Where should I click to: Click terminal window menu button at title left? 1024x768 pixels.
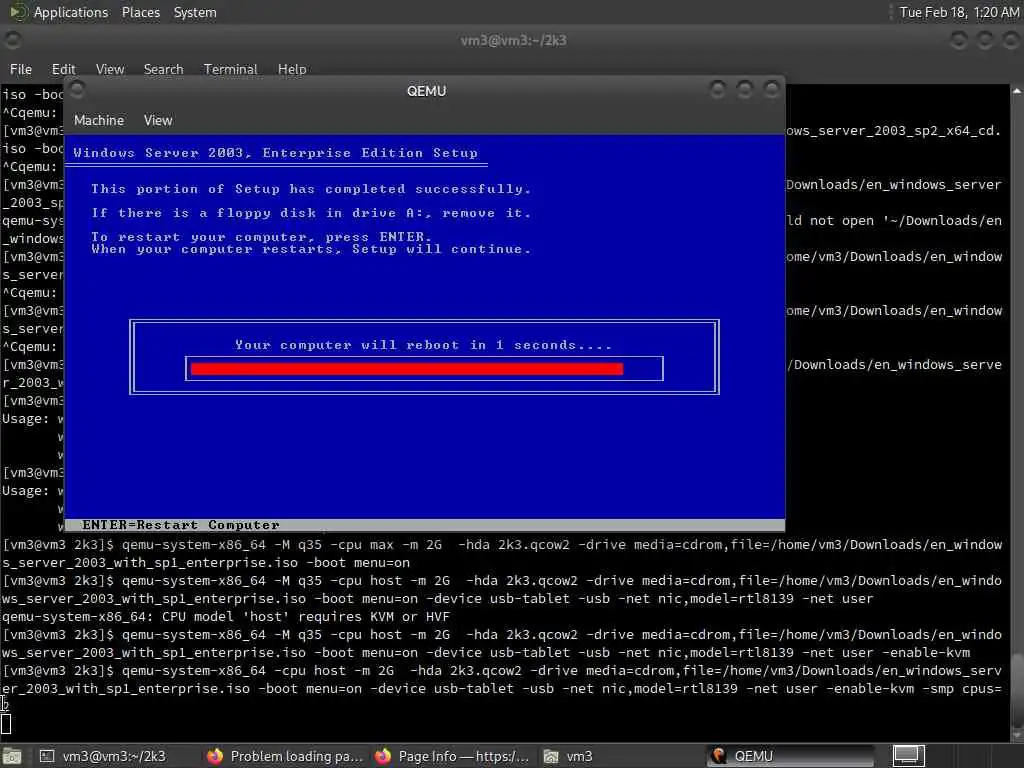click(12, 40)
